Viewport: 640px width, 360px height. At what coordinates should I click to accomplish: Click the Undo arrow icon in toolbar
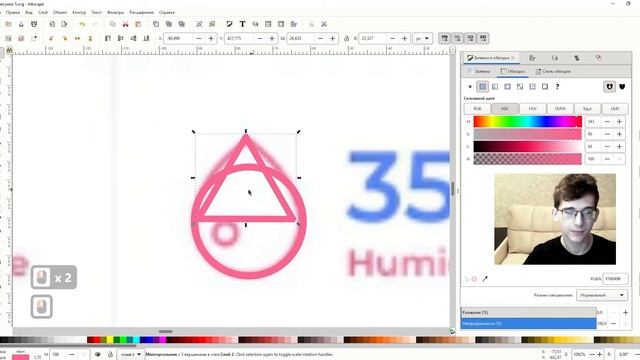[82, 24]
